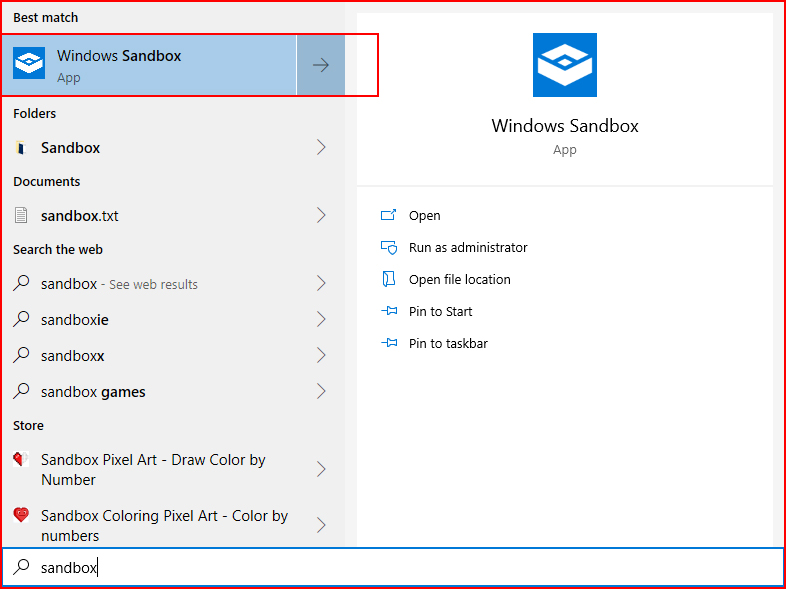The width and height of the screenshot is (786, 589).
Task: Click the search input field containing "sandbox"
Action: (x=392, y=567)
